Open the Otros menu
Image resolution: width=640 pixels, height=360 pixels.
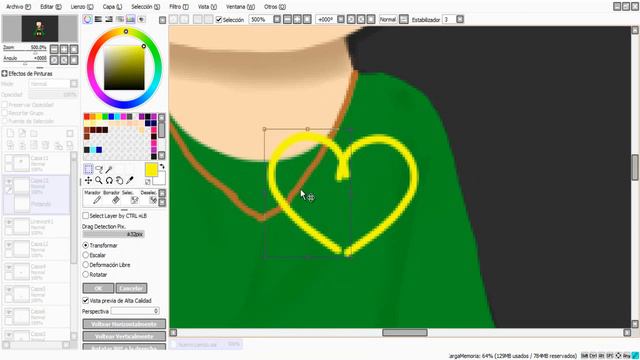(x=275, y=7)
